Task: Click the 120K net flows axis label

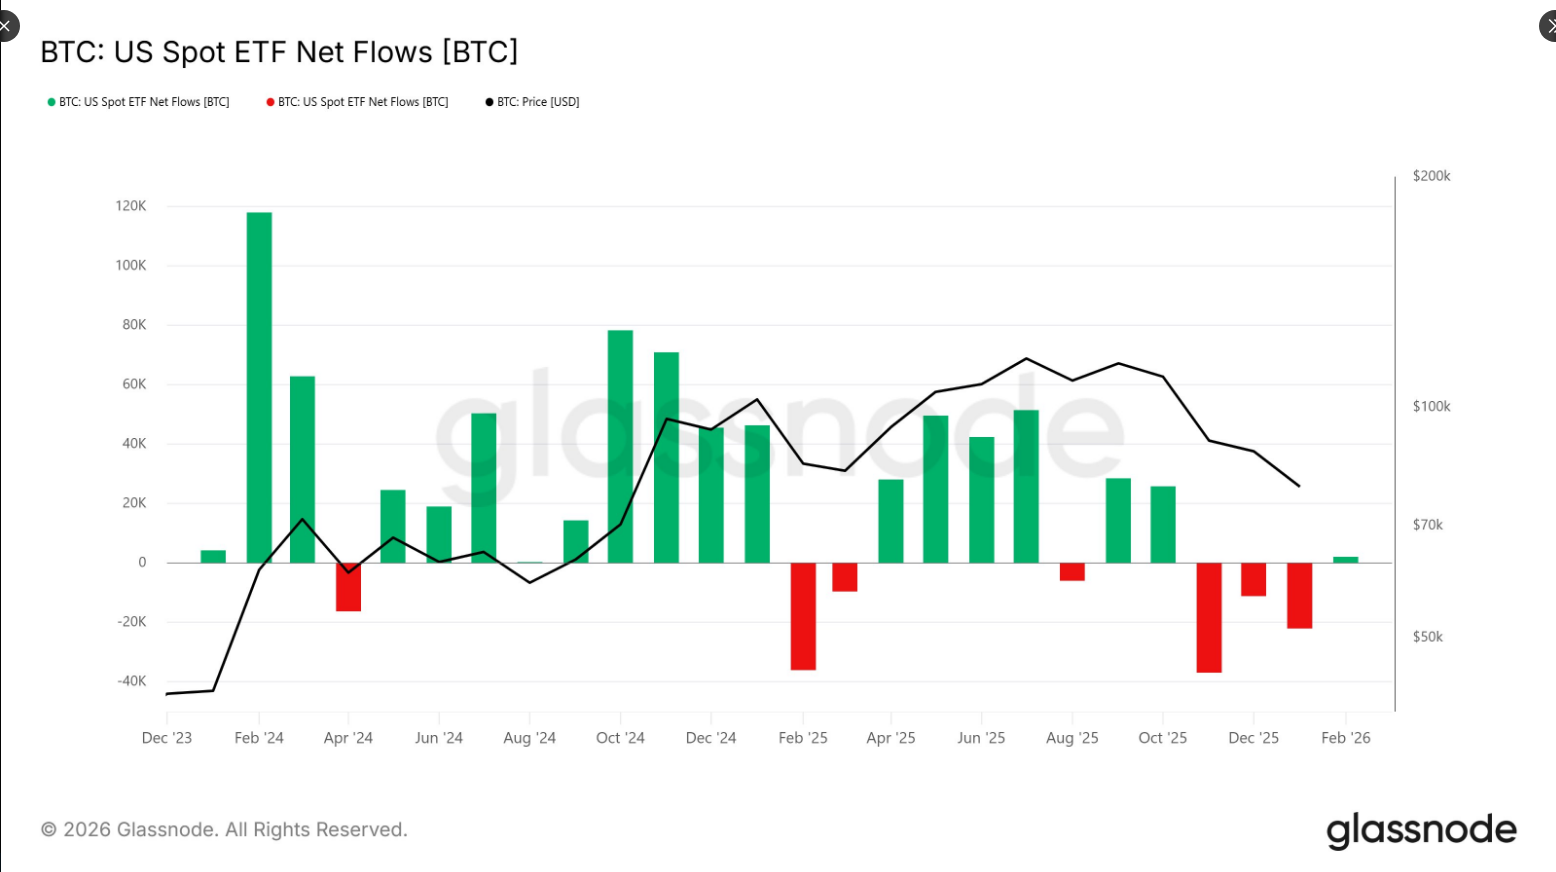Action: [131, 206]
